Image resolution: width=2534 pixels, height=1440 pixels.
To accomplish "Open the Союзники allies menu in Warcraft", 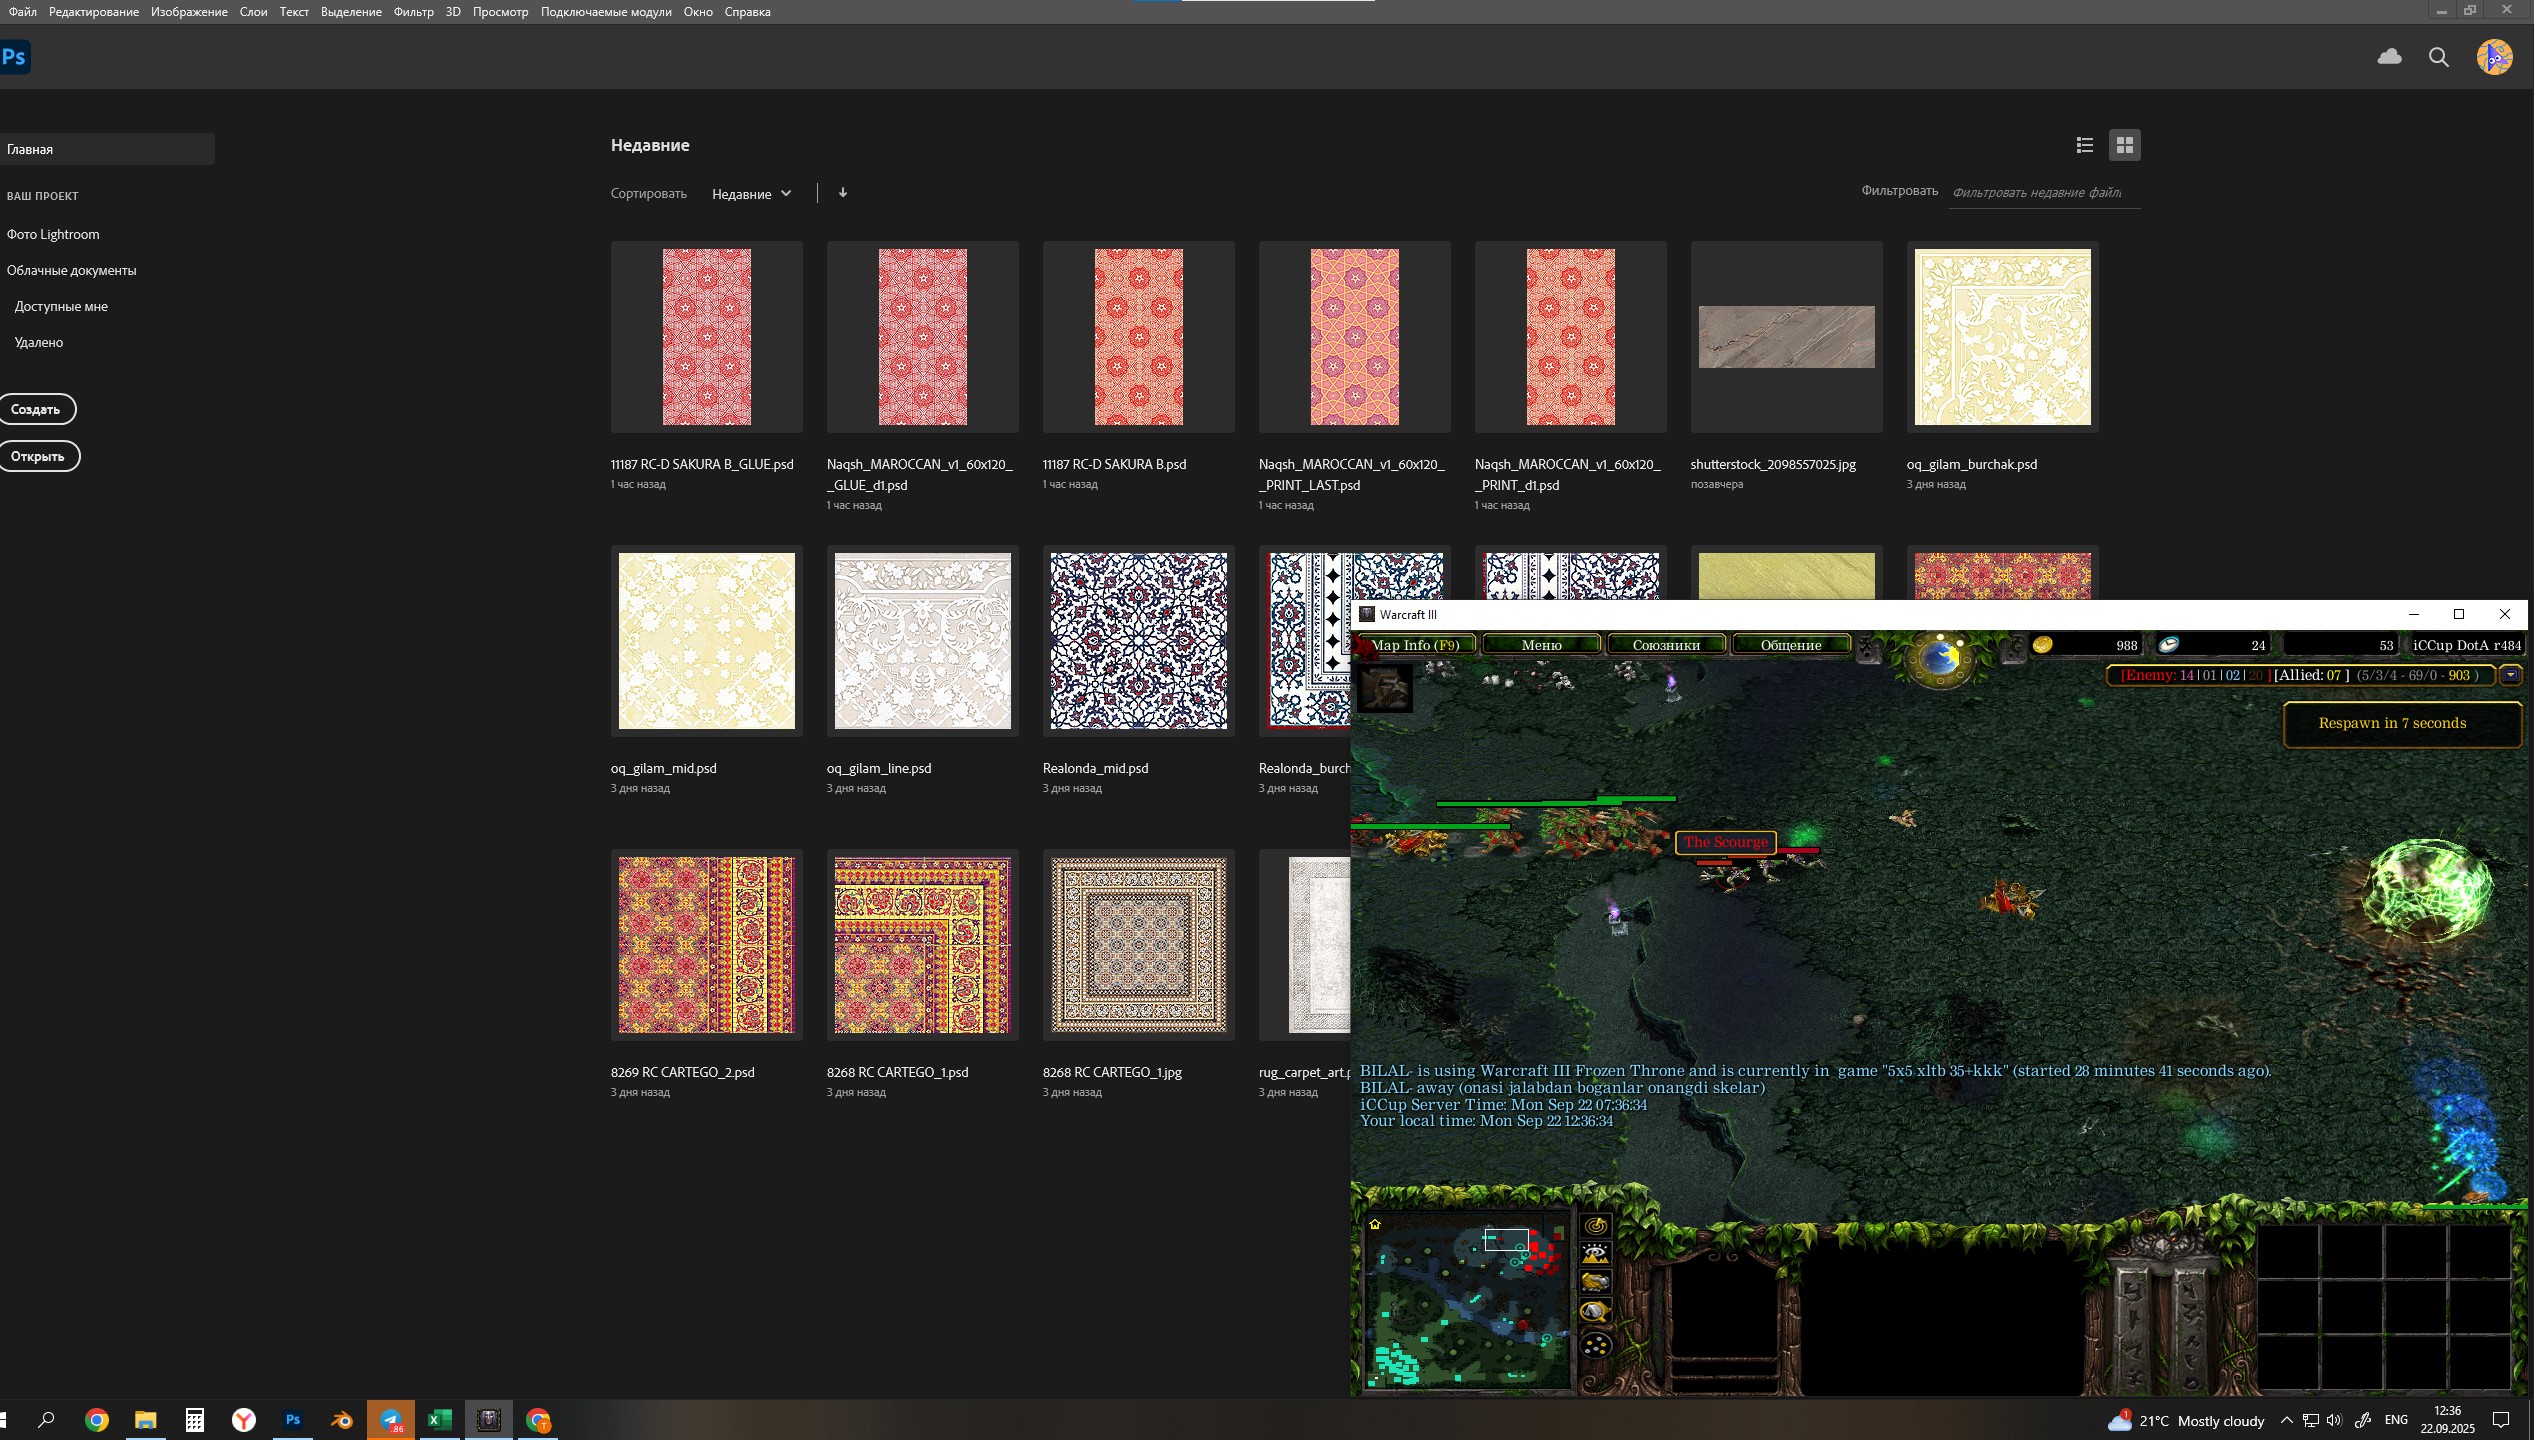I will [1665, 645].
